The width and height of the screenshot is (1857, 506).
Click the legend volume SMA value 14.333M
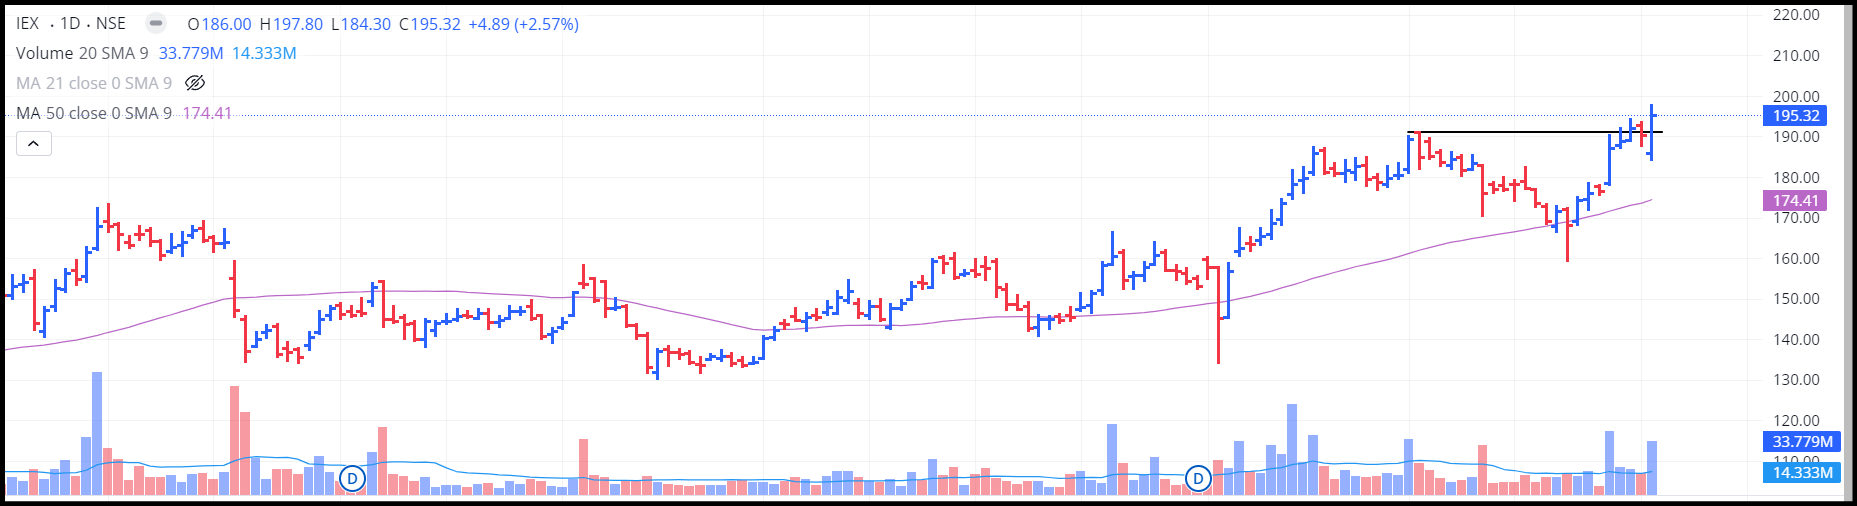[264, 53]
